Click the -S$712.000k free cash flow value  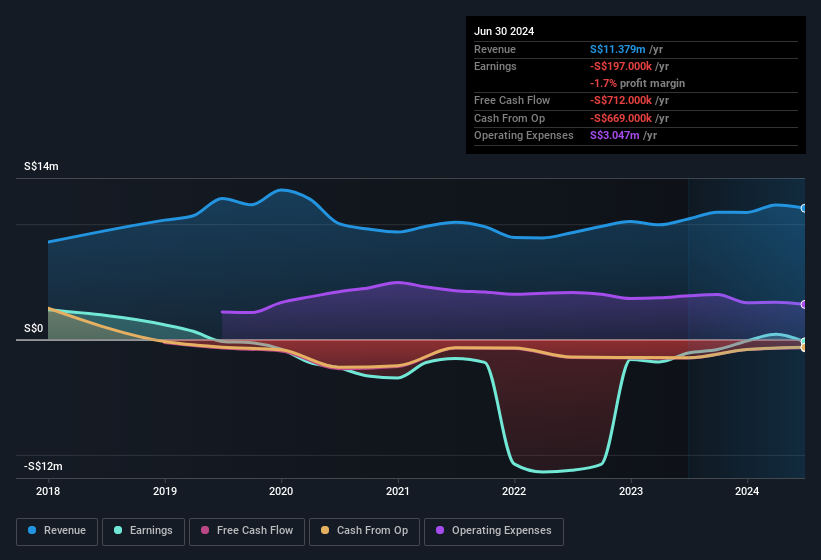pos(620,100)
